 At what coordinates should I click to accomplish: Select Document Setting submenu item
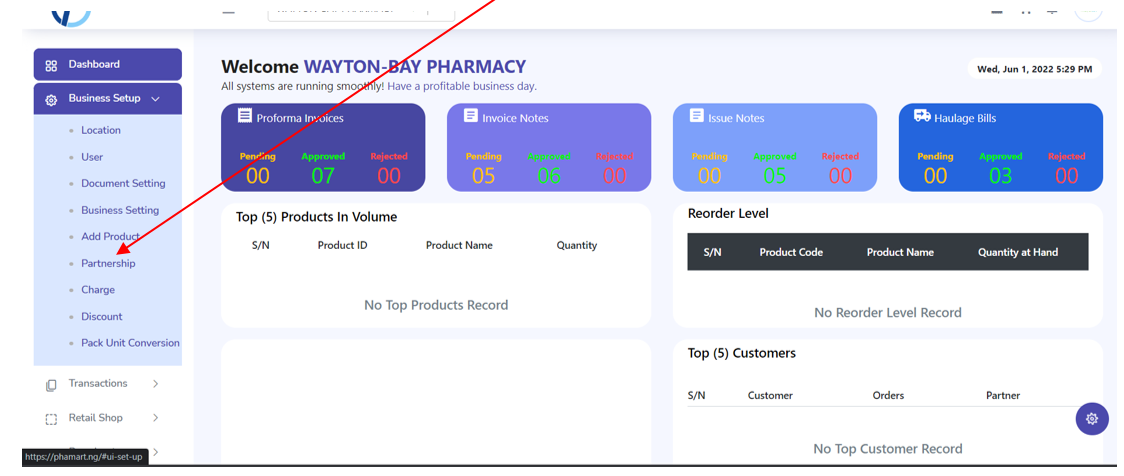click(x=123, y=184)
